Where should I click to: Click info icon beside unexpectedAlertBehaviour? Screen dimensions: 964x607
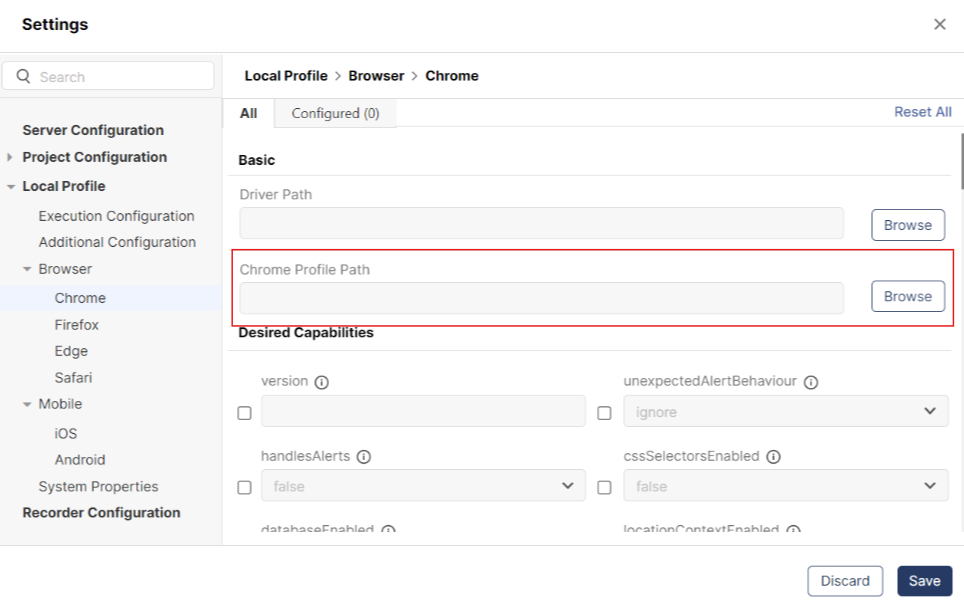(x=811, y=382)
